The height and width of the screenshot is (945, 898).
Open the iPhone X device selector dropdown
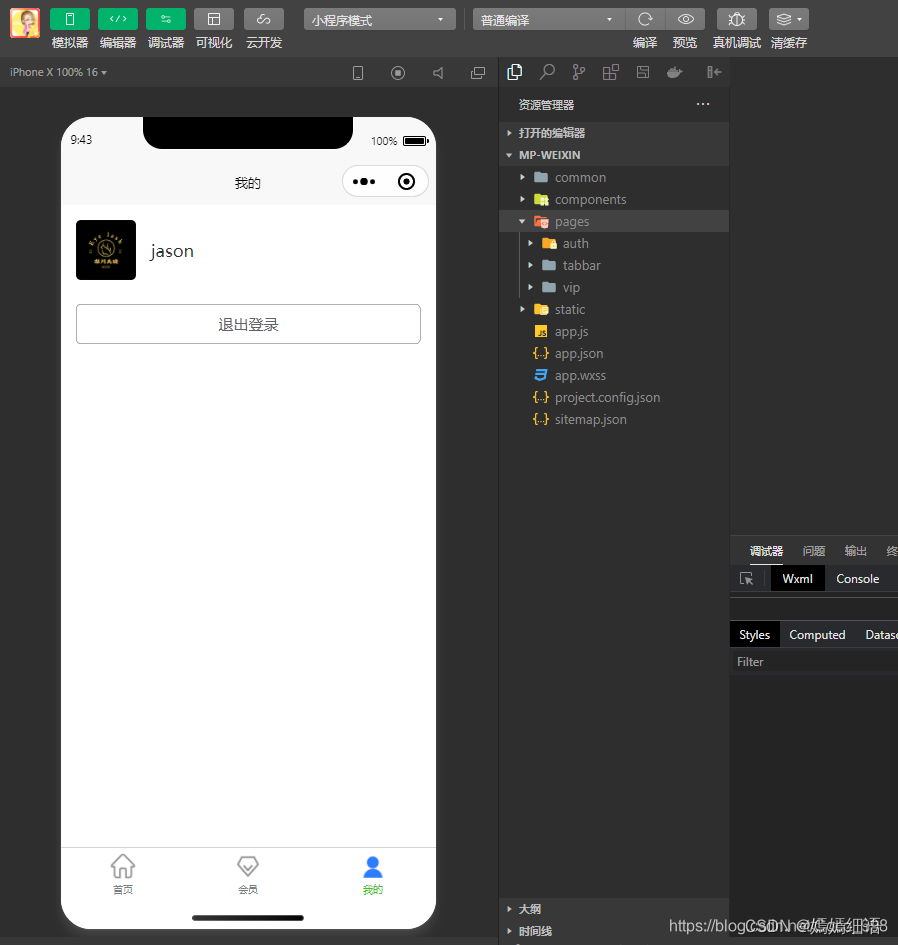click(x=58, y=72)
